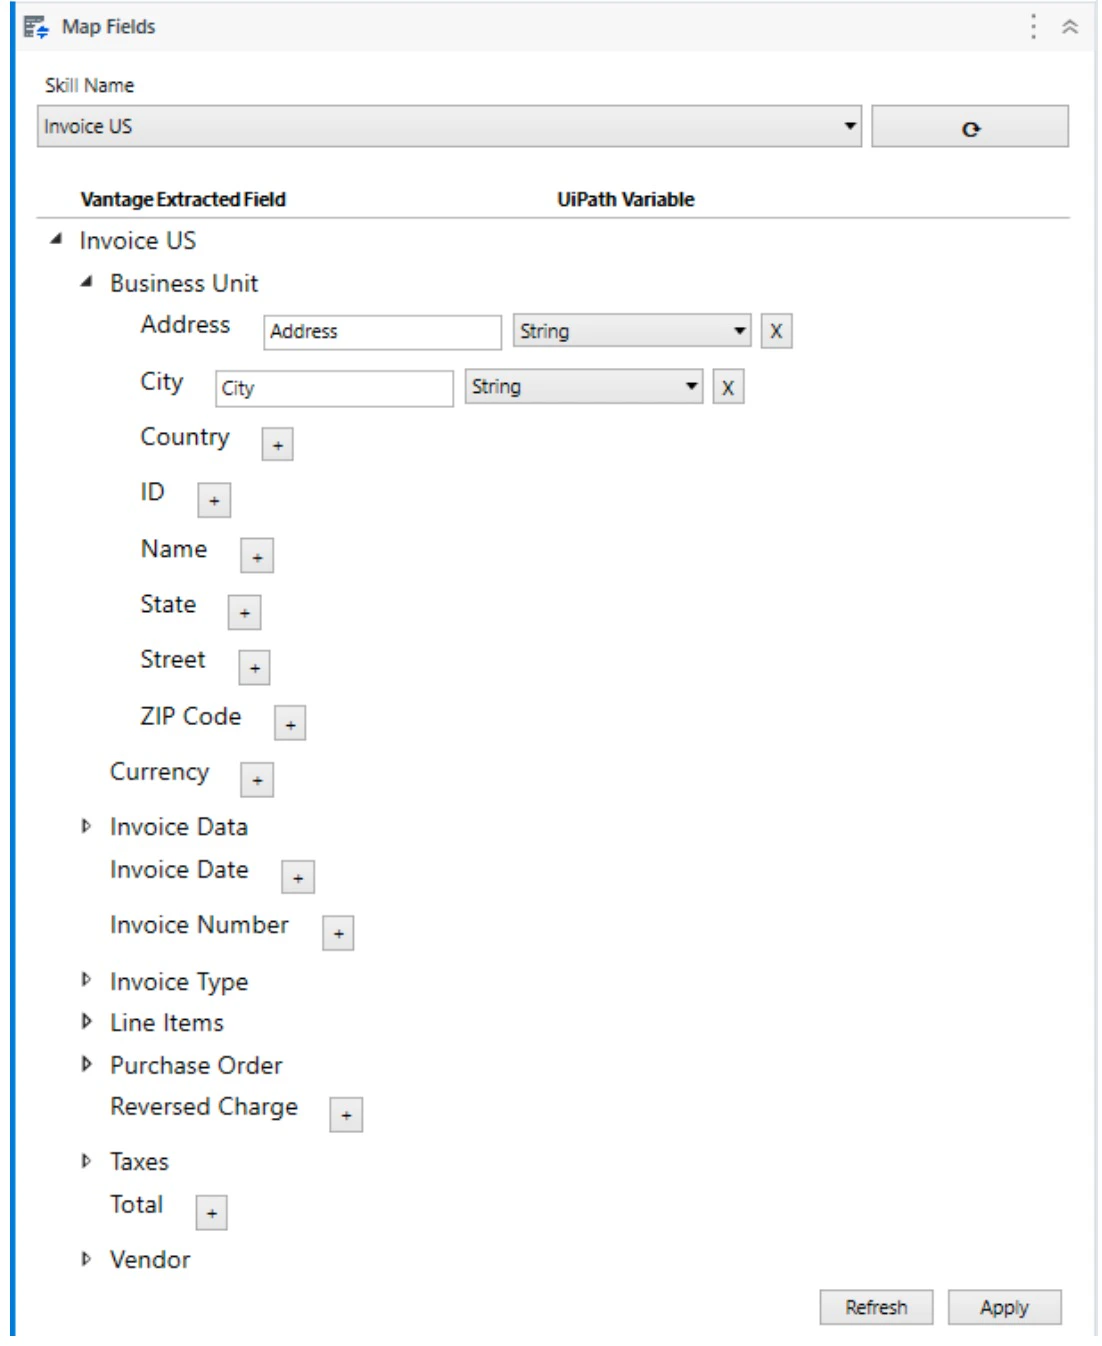This screenshot has height=1346, width=1102.
Task: Expand the Line Items tree node
Action: click(86, 1023)
